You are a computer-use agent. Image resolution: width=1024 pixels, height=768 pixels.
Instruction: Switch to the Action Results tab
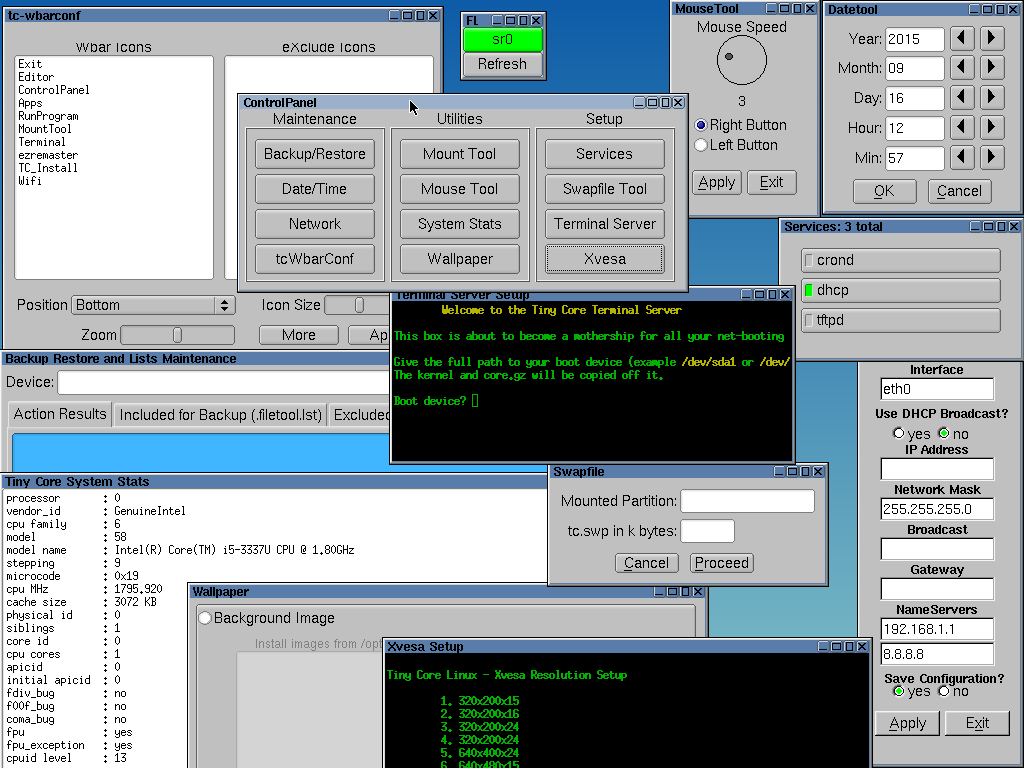click(59, 414)
